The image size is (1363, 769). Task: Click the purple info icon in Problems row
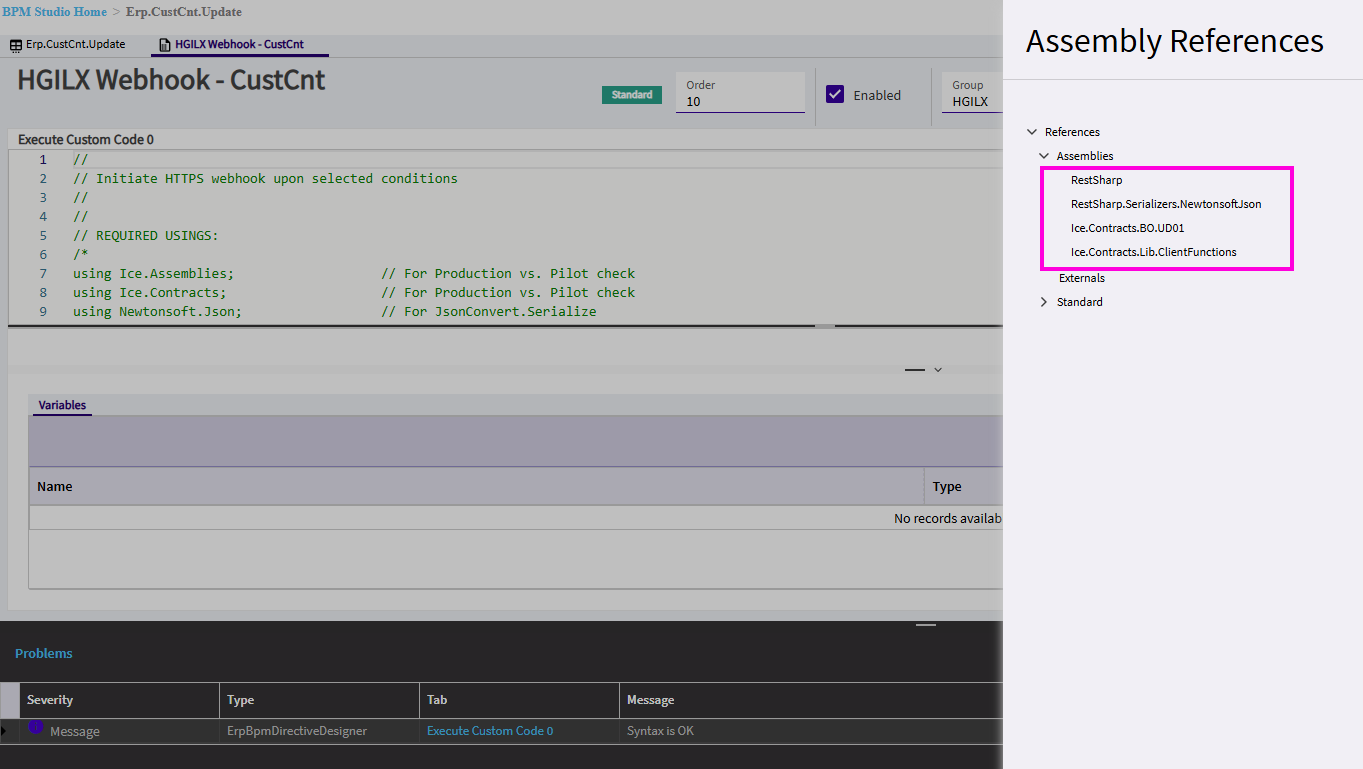tap(36, 727)
